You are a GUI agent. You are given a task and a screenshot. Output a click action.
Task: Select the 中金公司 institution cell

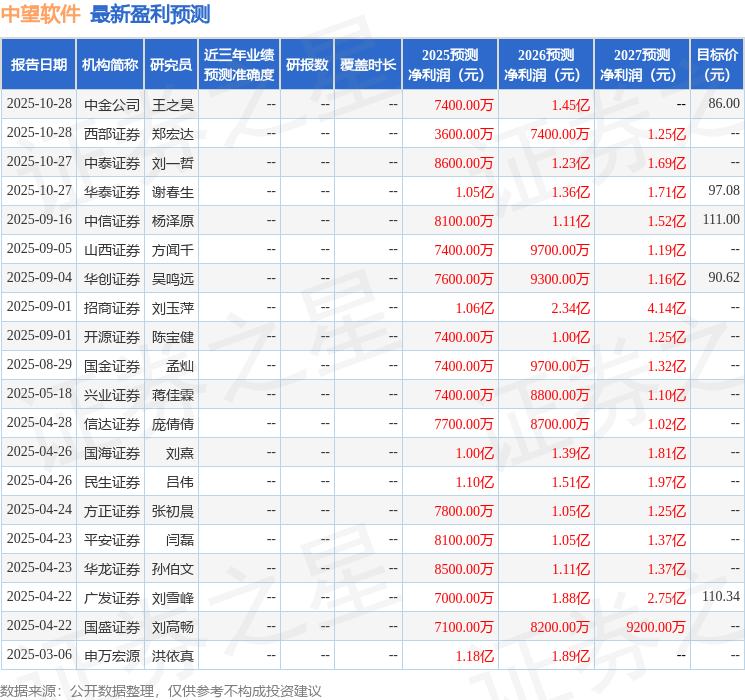pos(112,105)
